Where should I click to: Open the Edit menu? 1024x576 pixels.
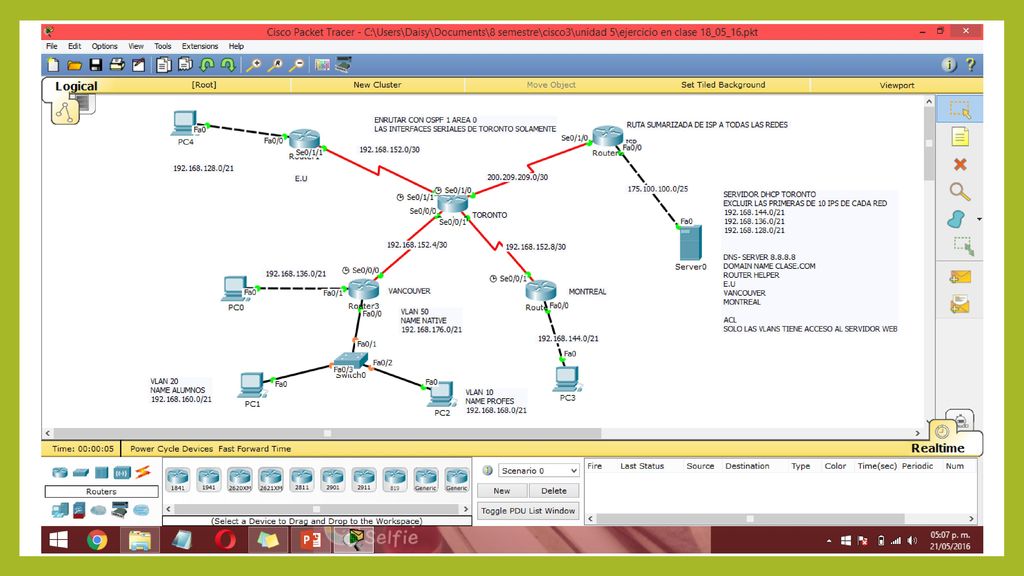(74, 46)
